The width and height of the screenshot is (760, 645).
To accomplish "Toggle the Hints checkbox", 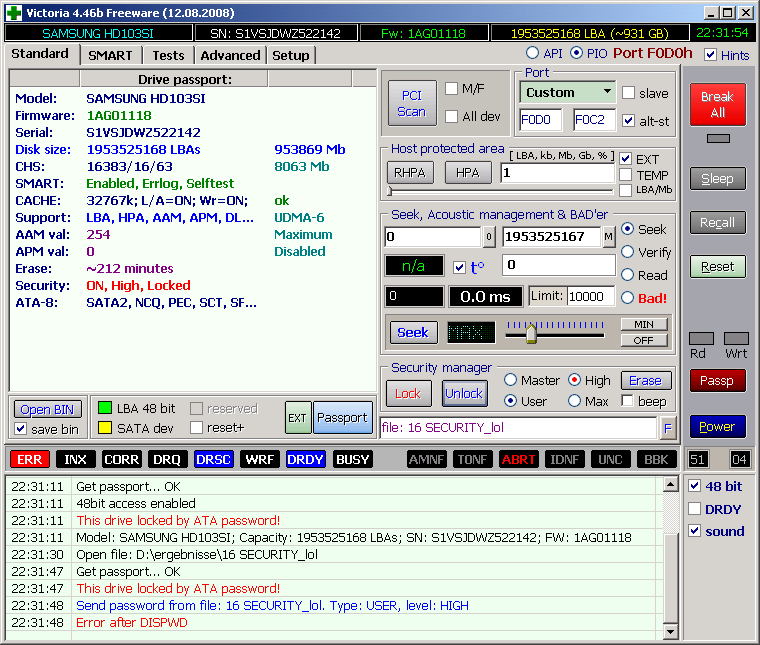I will tap(710, 55).
